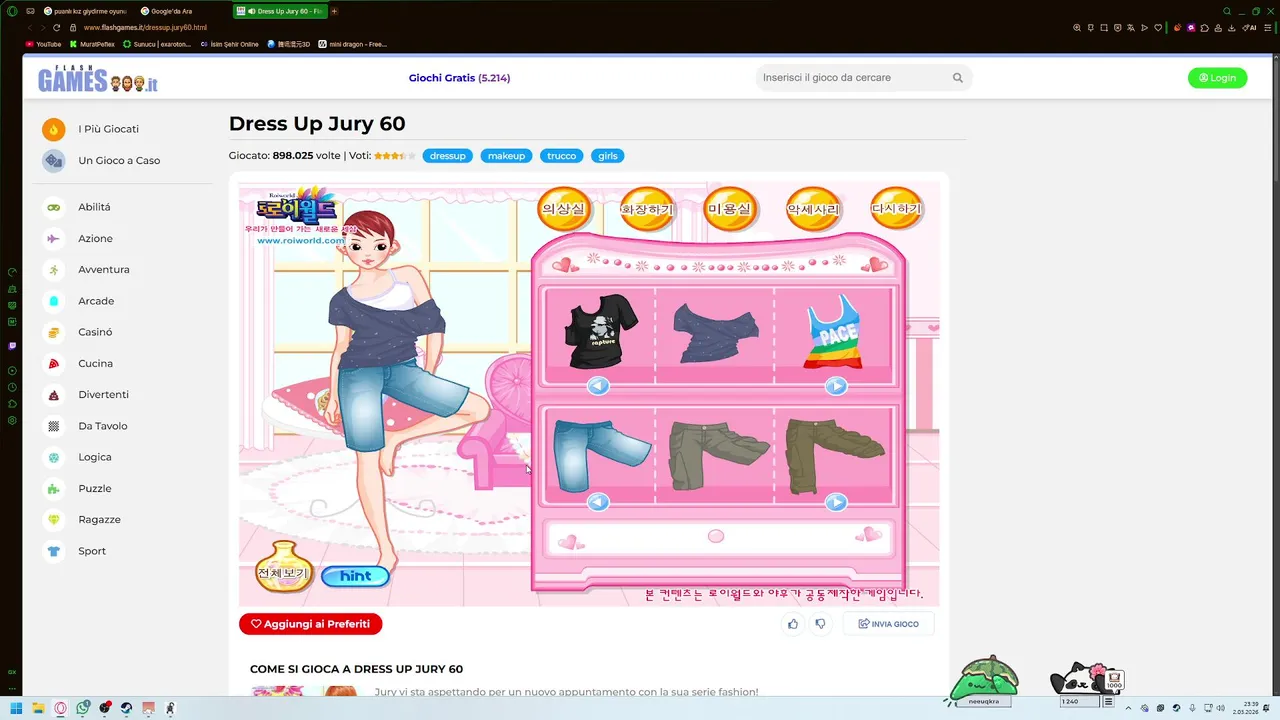Select the Sport category icon
The width and height of the screenshot is (1280, 720).
click(x=54, y=551)
